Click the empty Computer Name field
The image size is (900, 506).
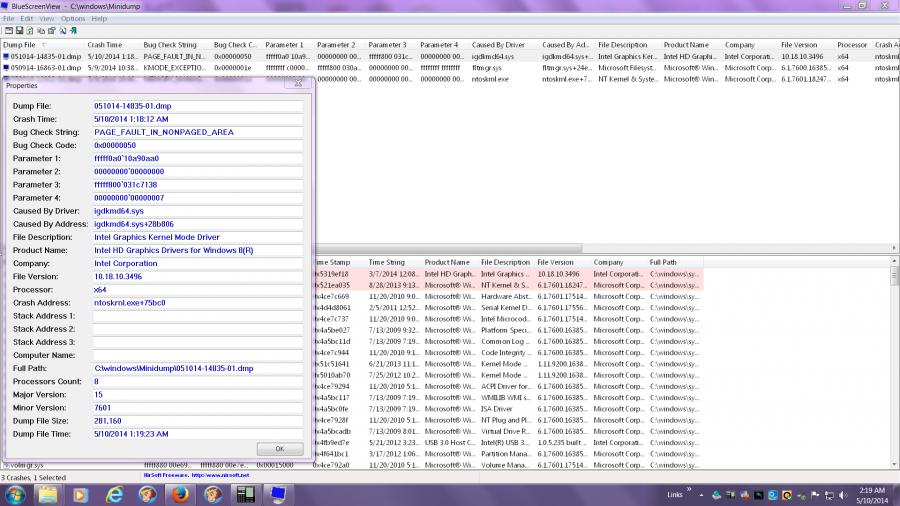[197, 355]
